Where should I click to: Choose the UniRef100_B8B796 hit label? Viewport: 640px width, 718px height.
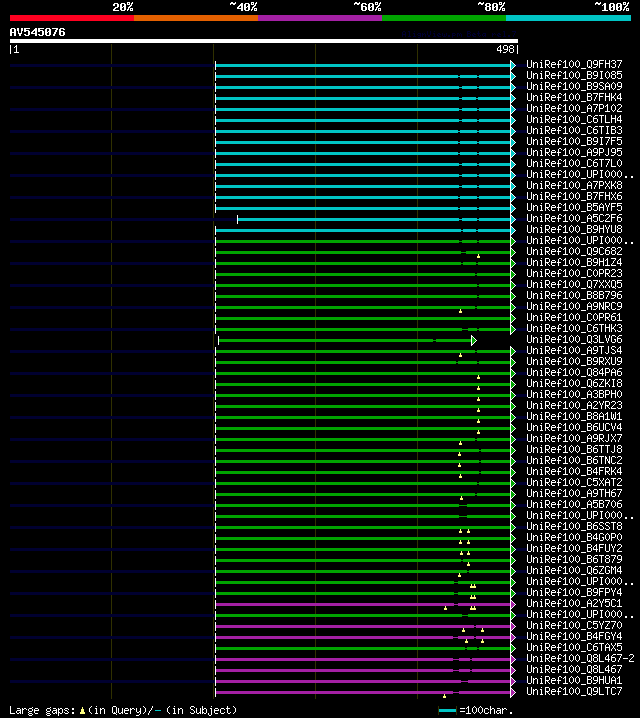[574, 295]
